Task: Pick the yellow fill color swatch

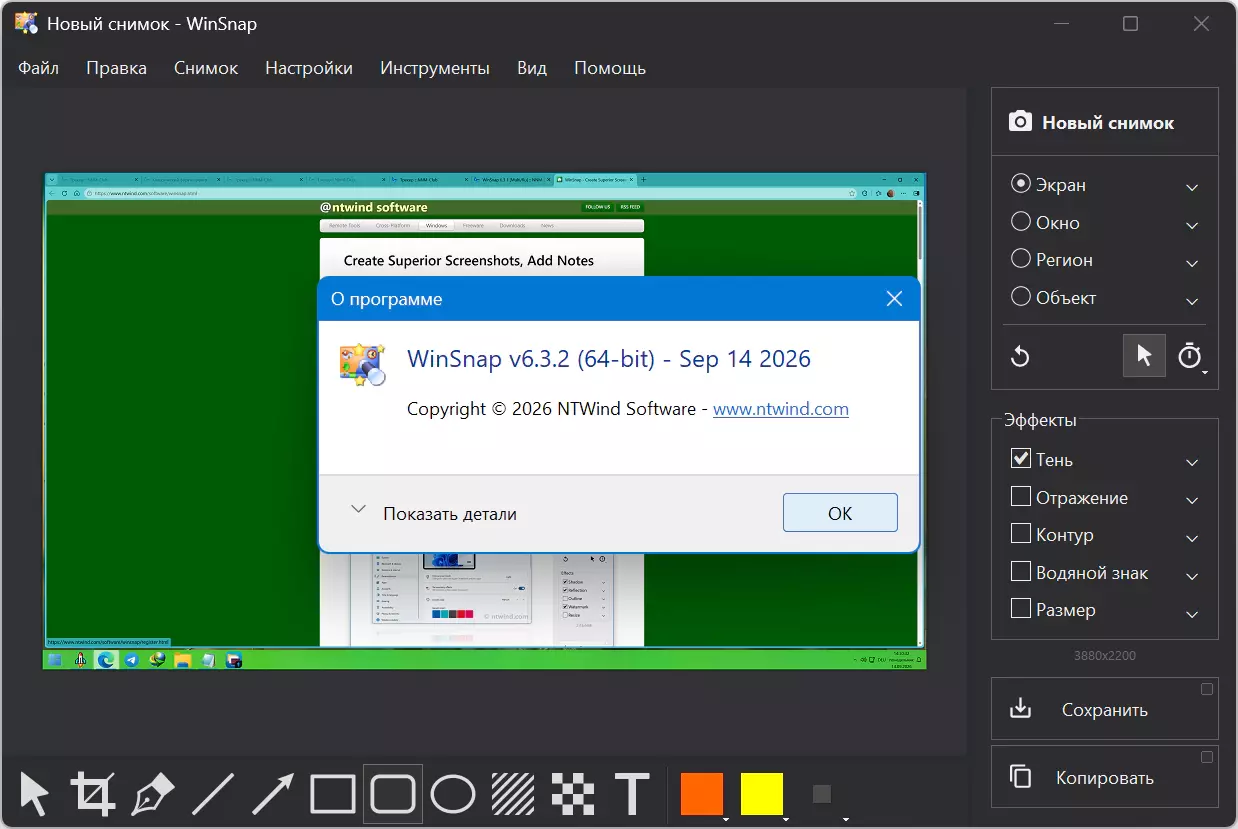Action: click(x=762, y=794)
